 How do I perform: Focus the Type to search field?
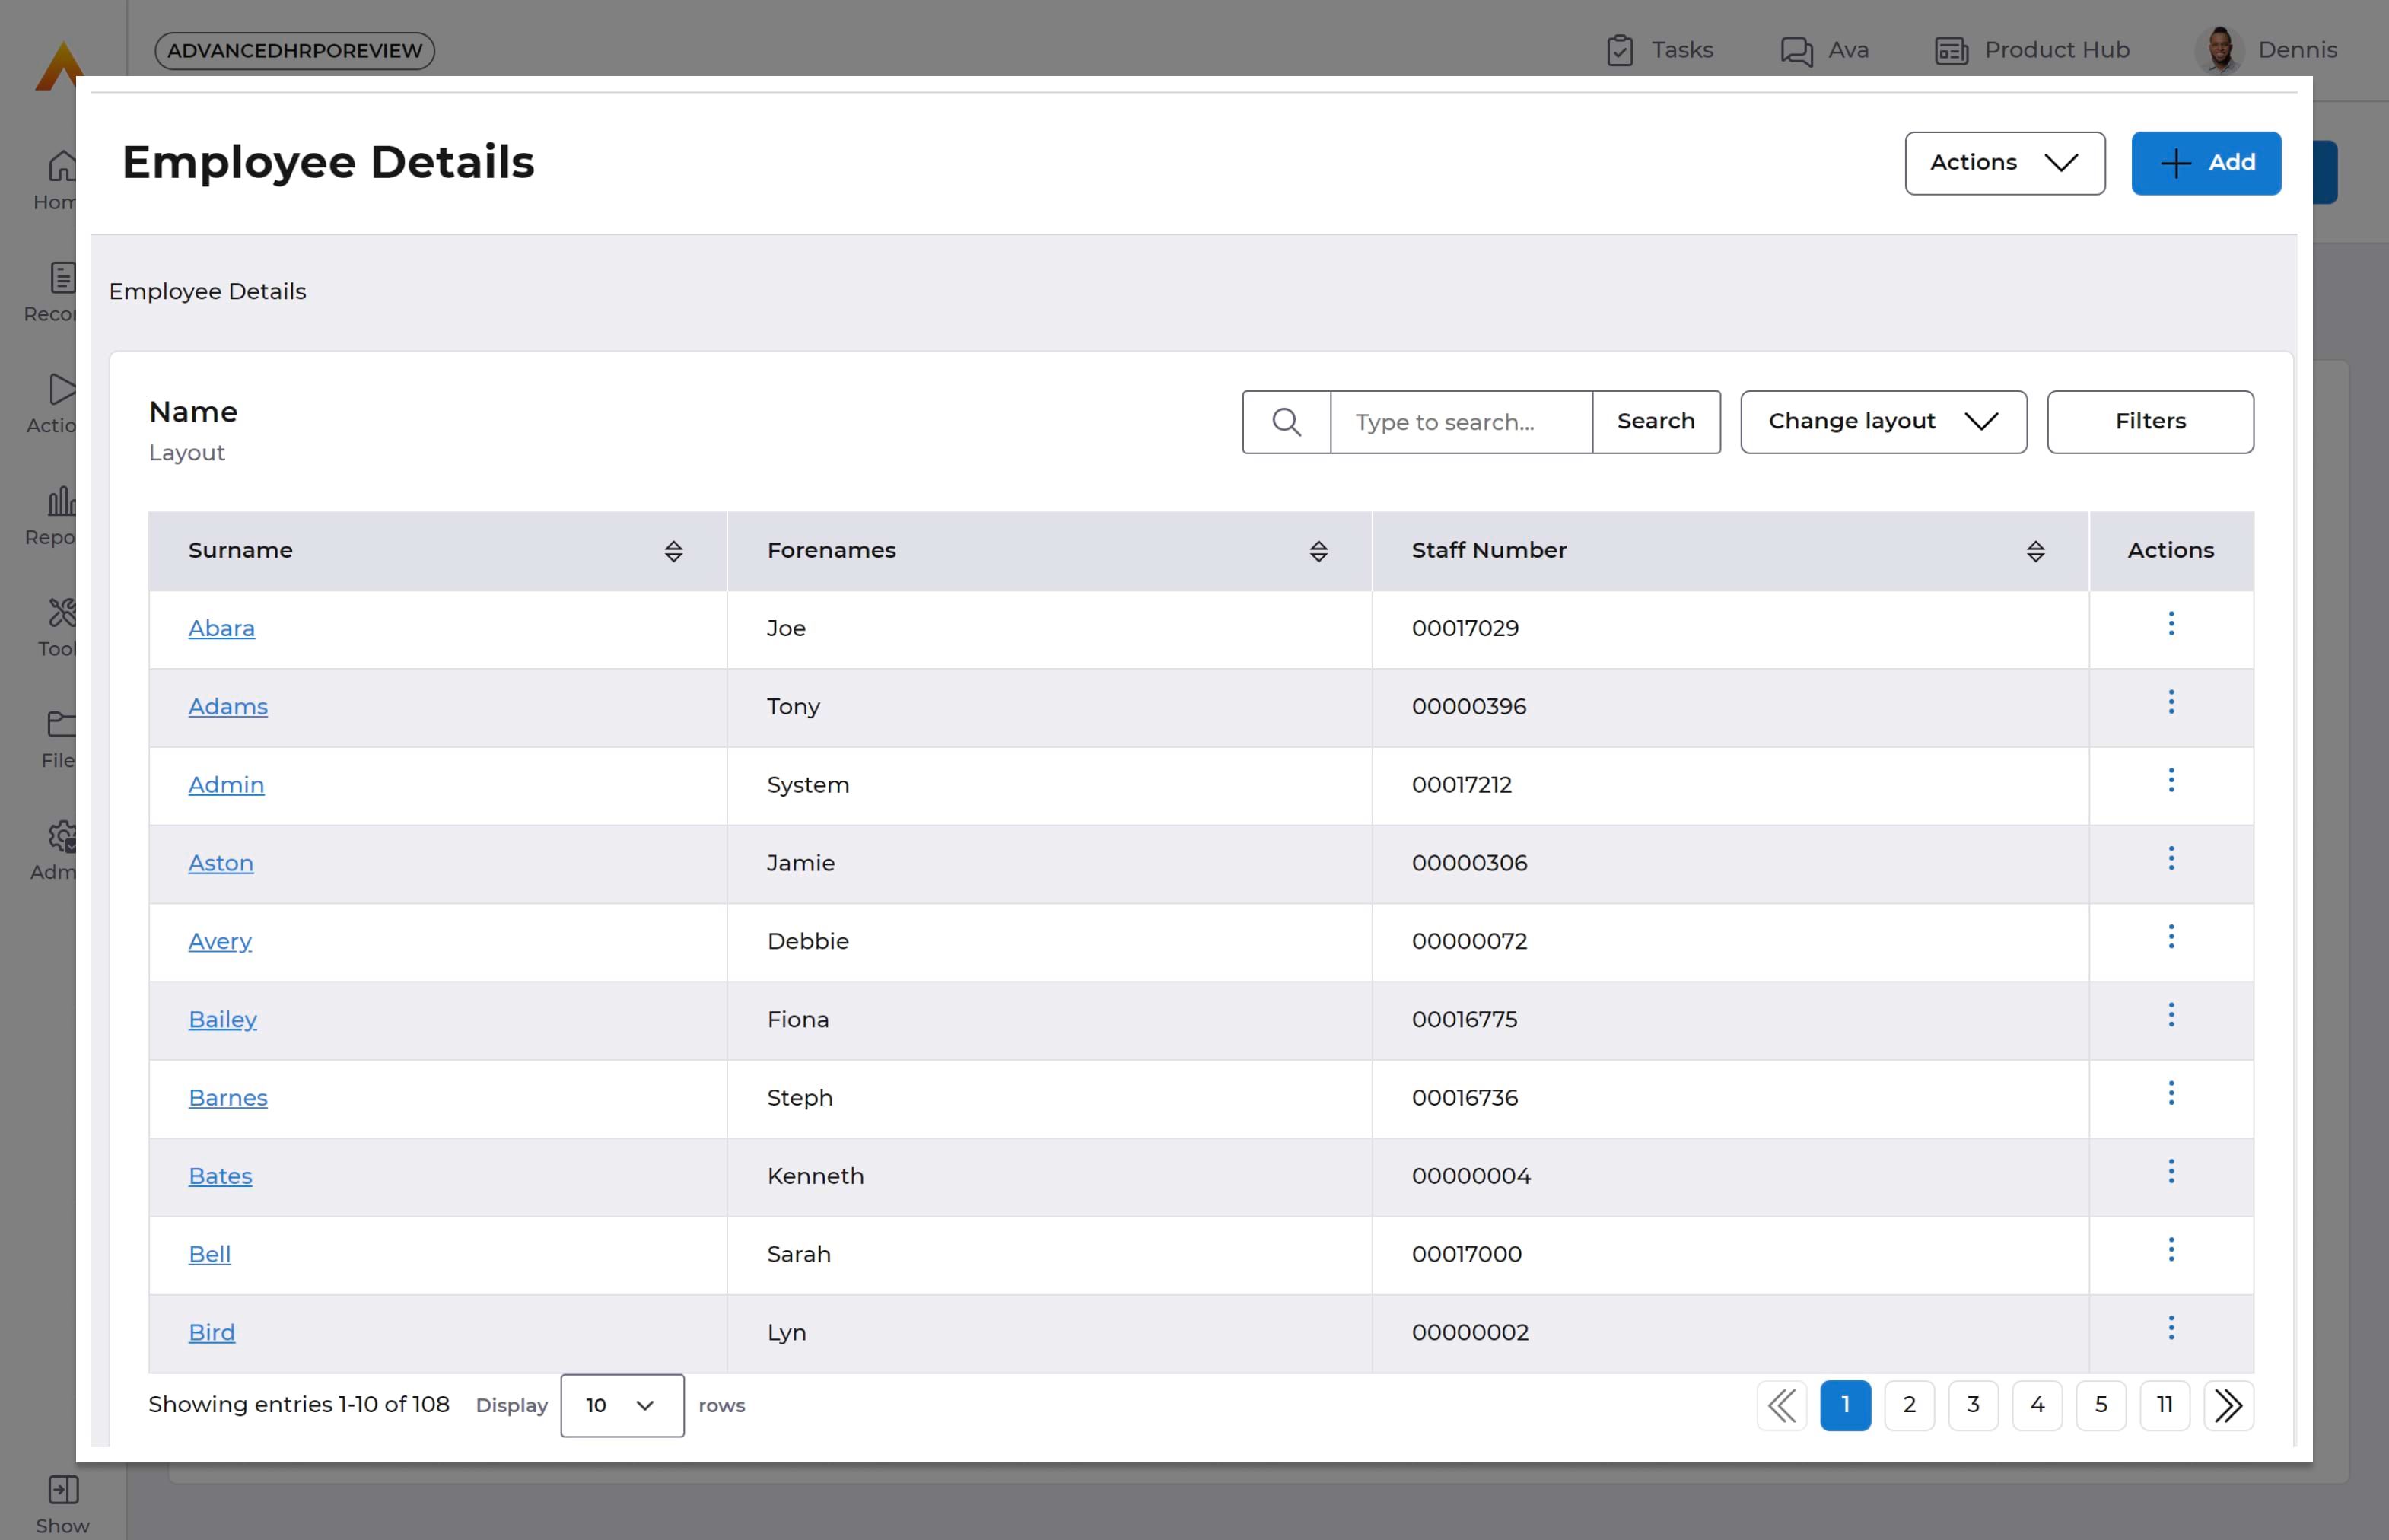[x=1461, y=422]
